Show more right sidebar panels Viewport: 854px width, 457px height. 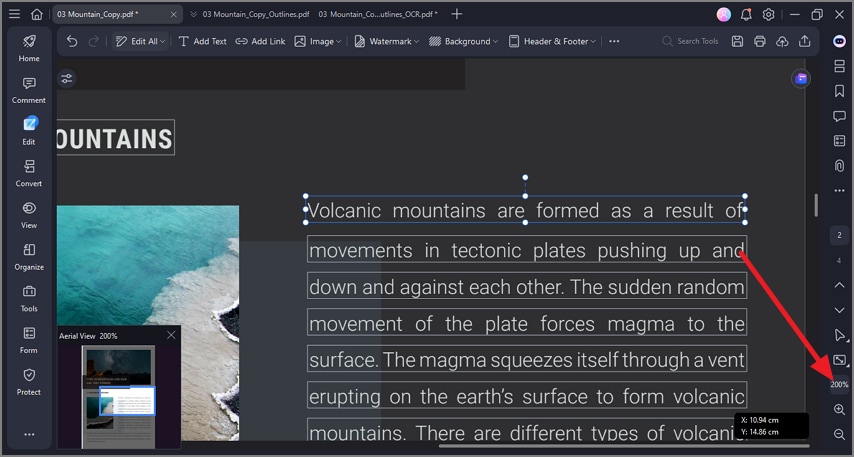[x=839, y=191]
